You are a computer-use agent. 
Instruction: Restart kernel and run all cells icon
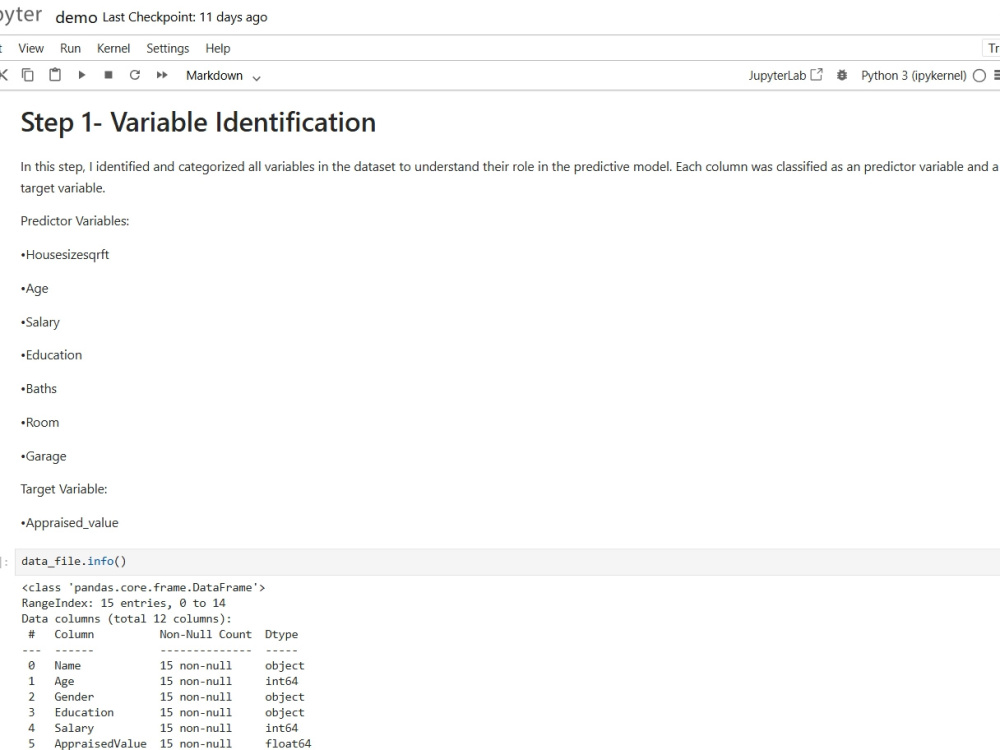162,75
